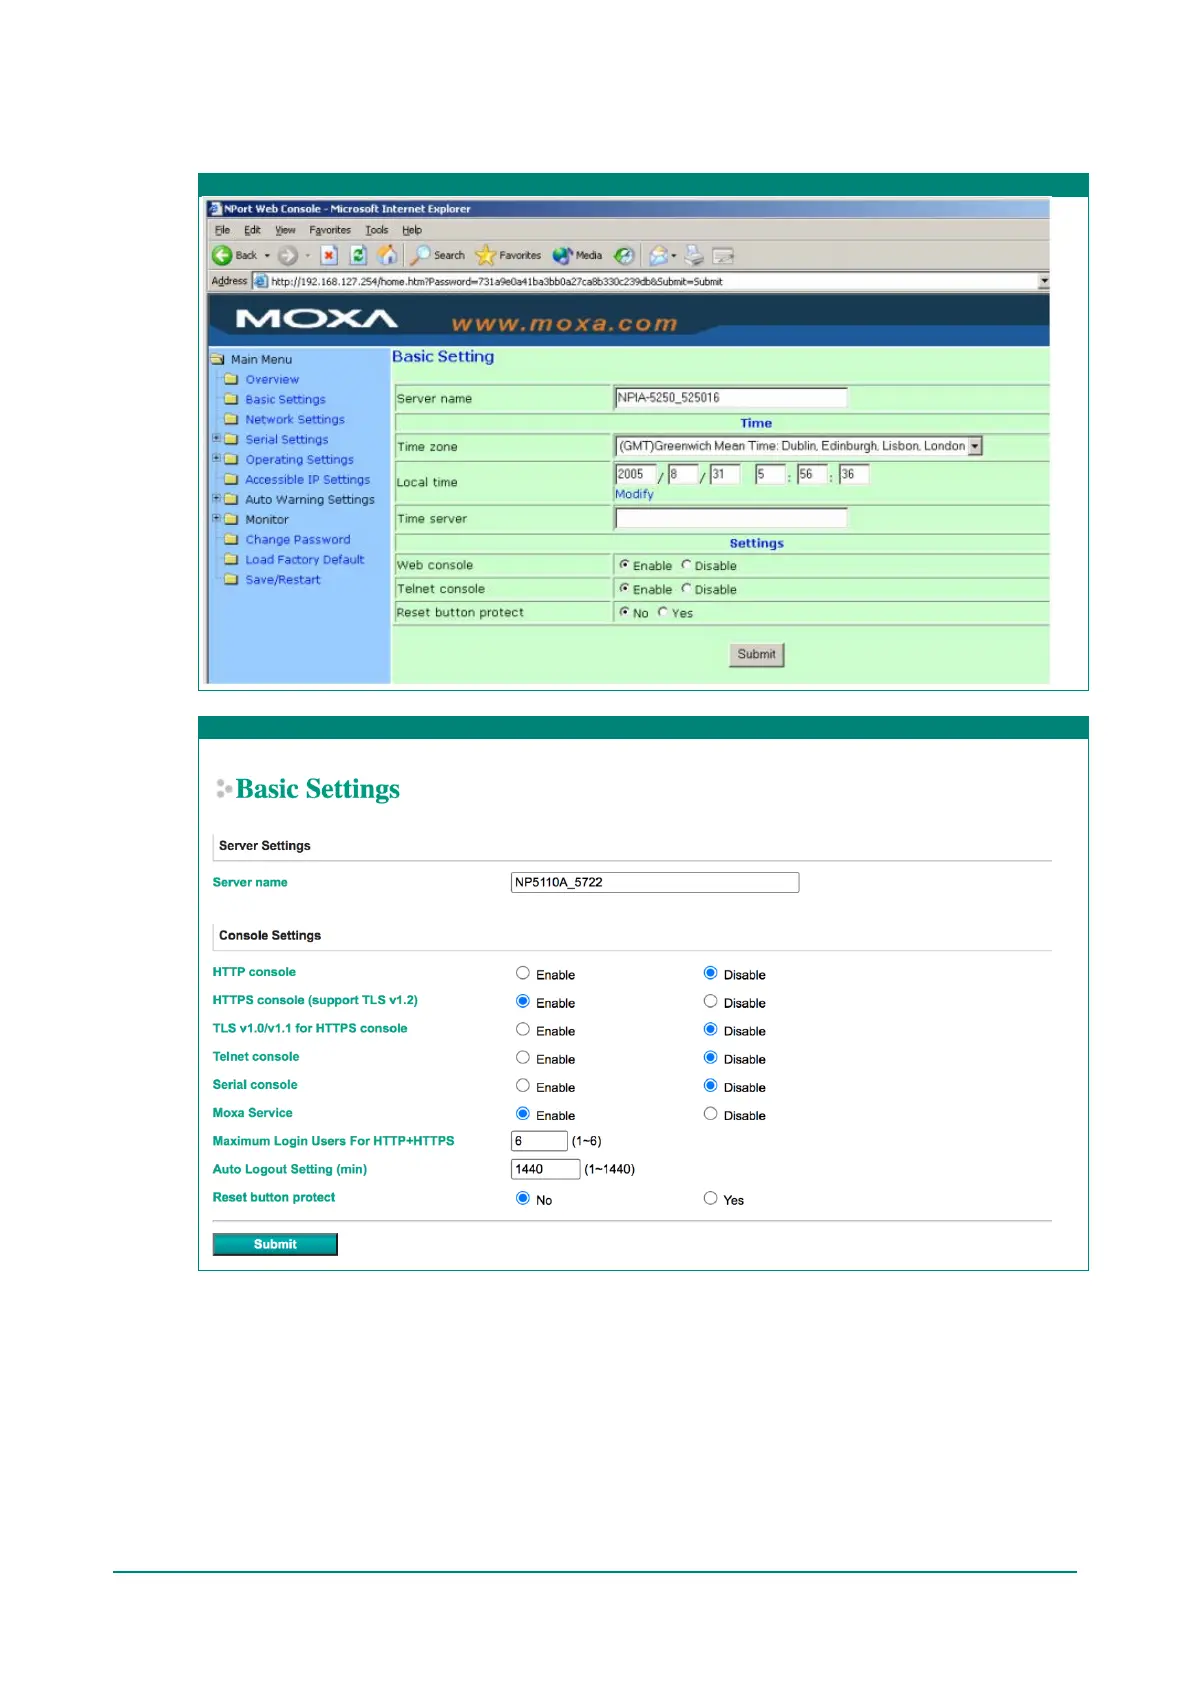Open the File menu
The image size is (1191, 1684).
click(222, 230)
